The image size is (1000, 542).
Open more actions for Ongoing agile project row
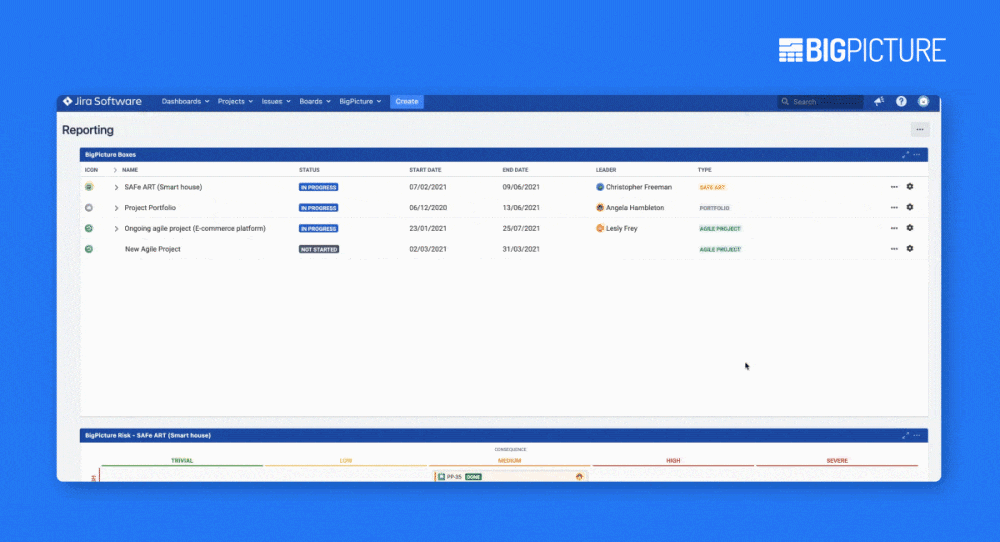894,228
